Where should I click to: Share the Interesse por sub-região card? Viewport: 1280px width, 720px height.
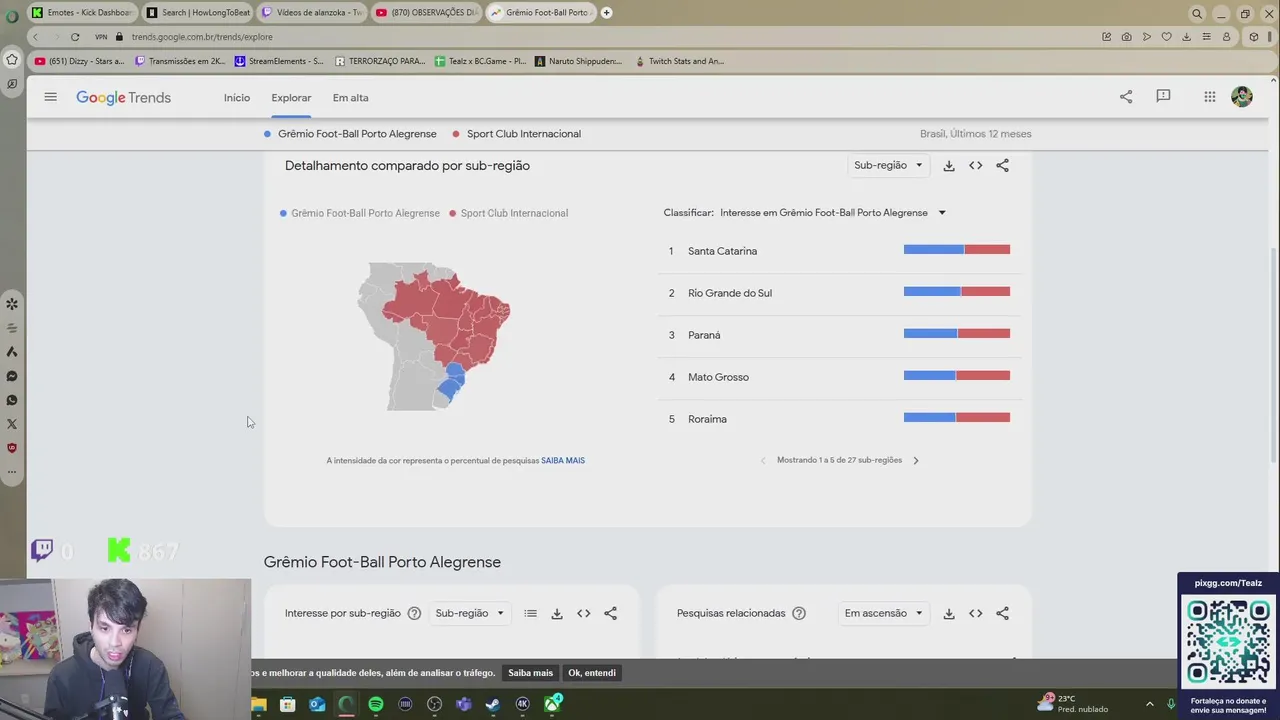(x=610, y=613)
